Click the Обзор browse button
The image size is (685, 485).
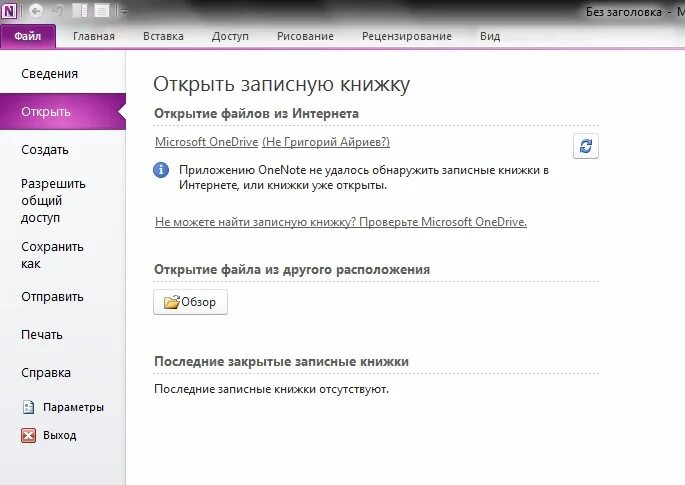190,302
